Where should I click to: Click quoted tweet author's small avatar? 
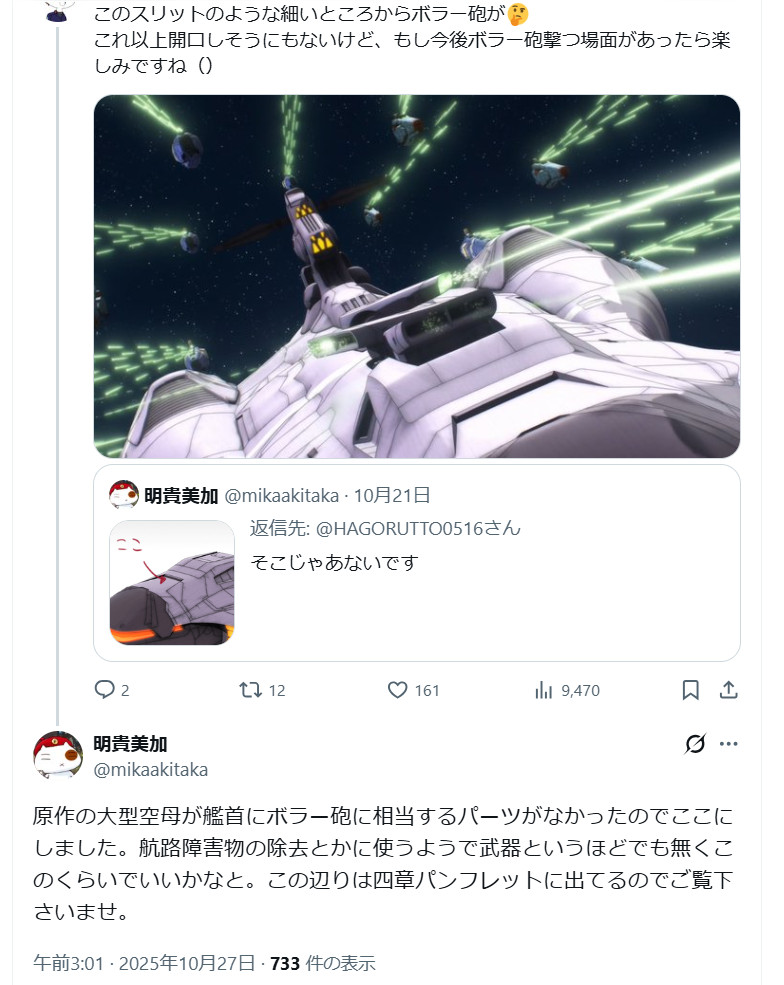(124, 495)
